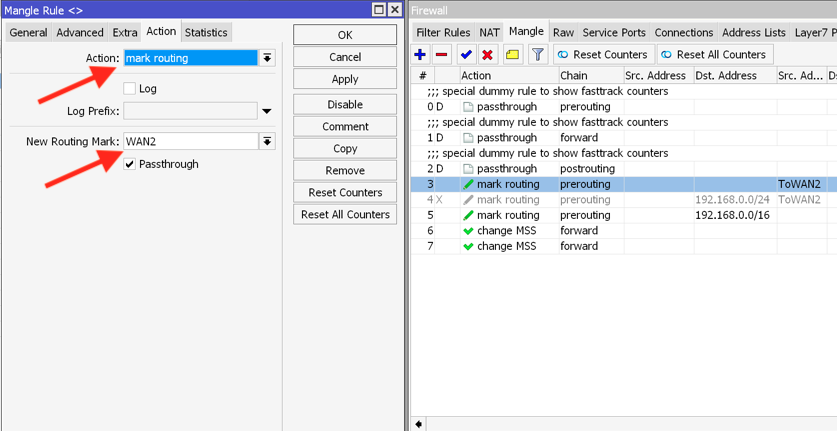Open the funnel filter icon

537,55
